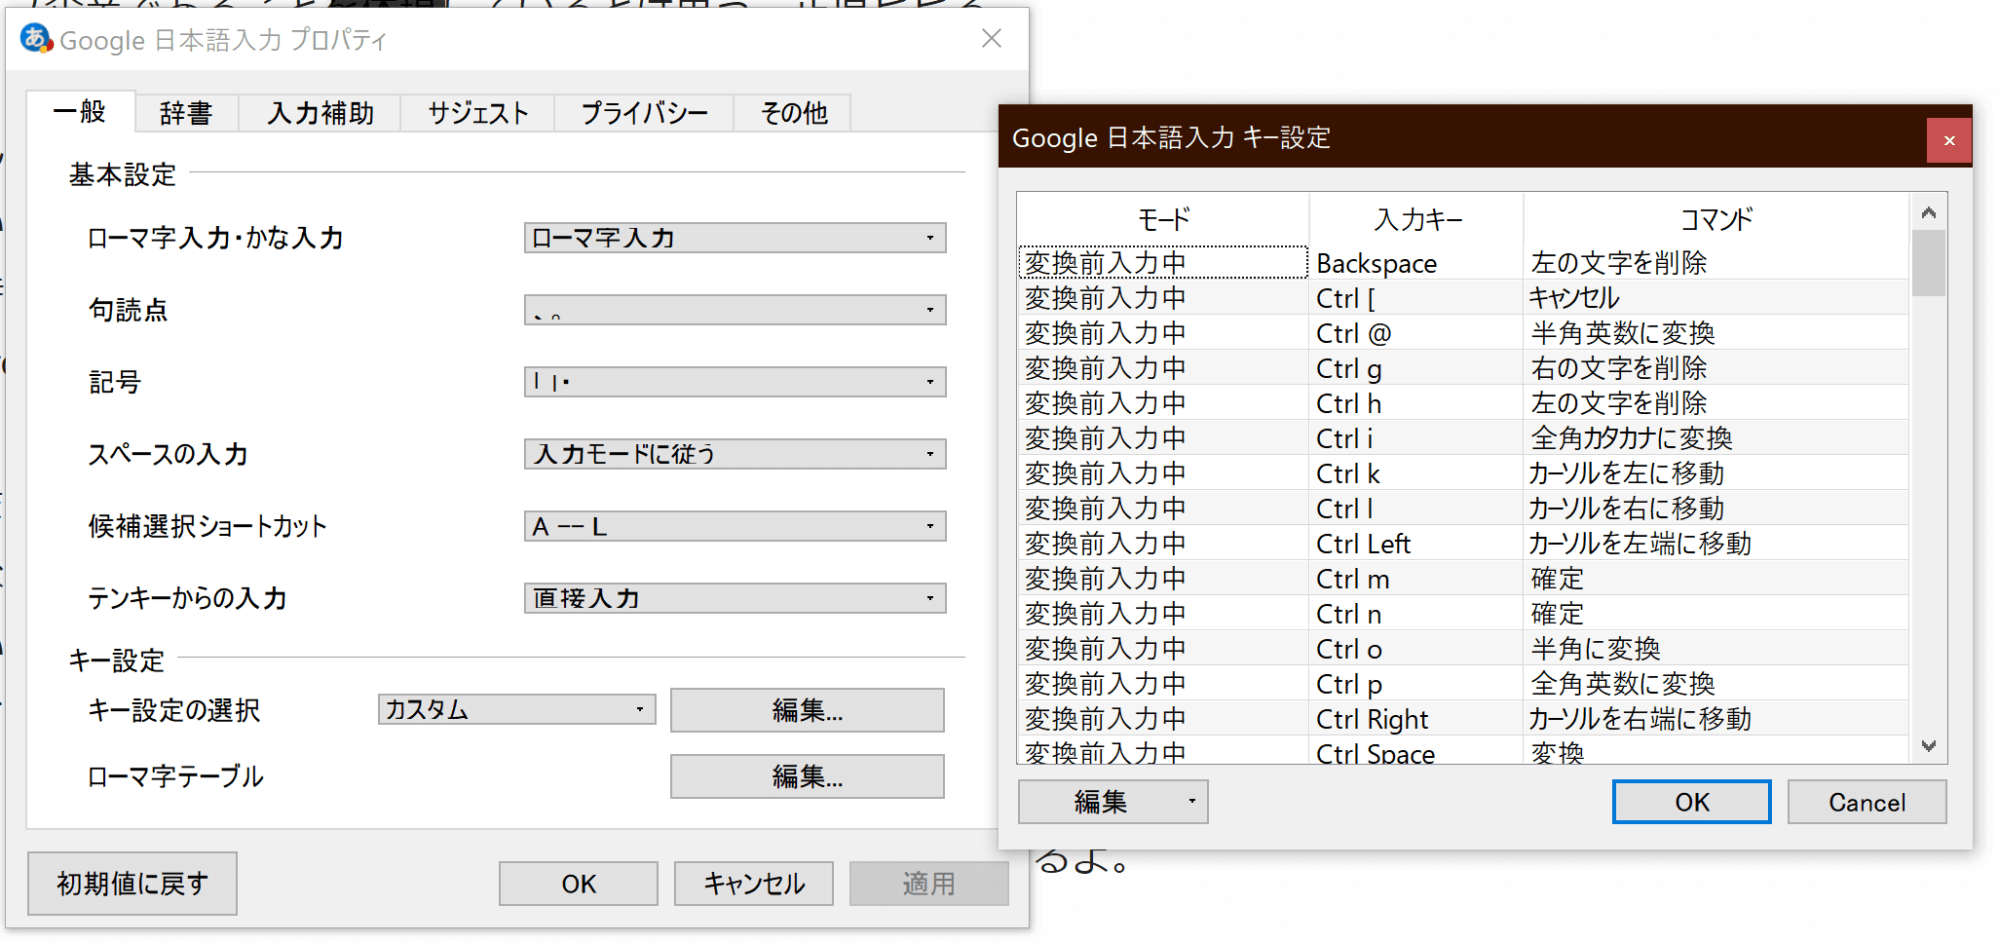
Task: Select the Ctrl Space key cell
Action: [1417, 751]
